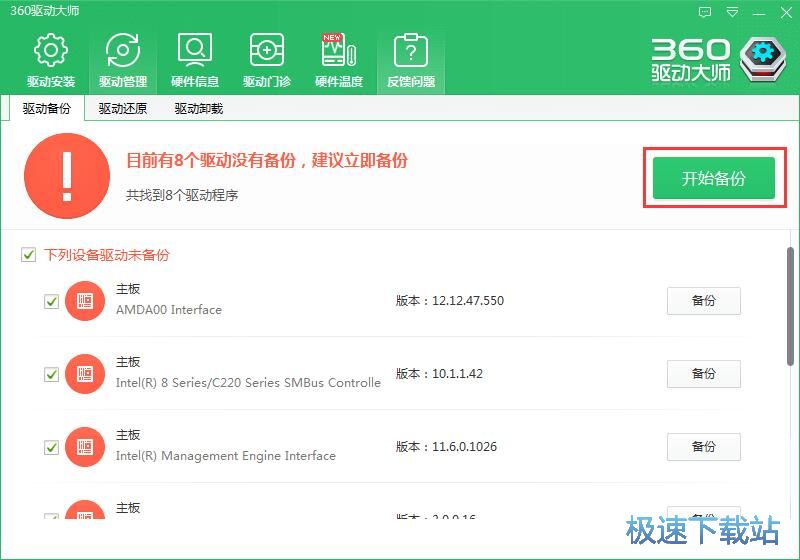Open the 驱动安装 gear icon section
The height and width of the screenshot is (560, 800).
tap(51, 60)
